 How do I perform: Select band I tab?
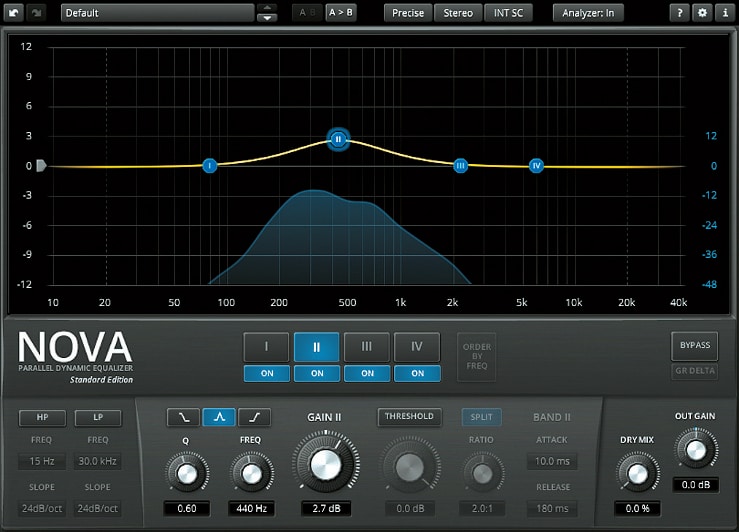(266, 347)
